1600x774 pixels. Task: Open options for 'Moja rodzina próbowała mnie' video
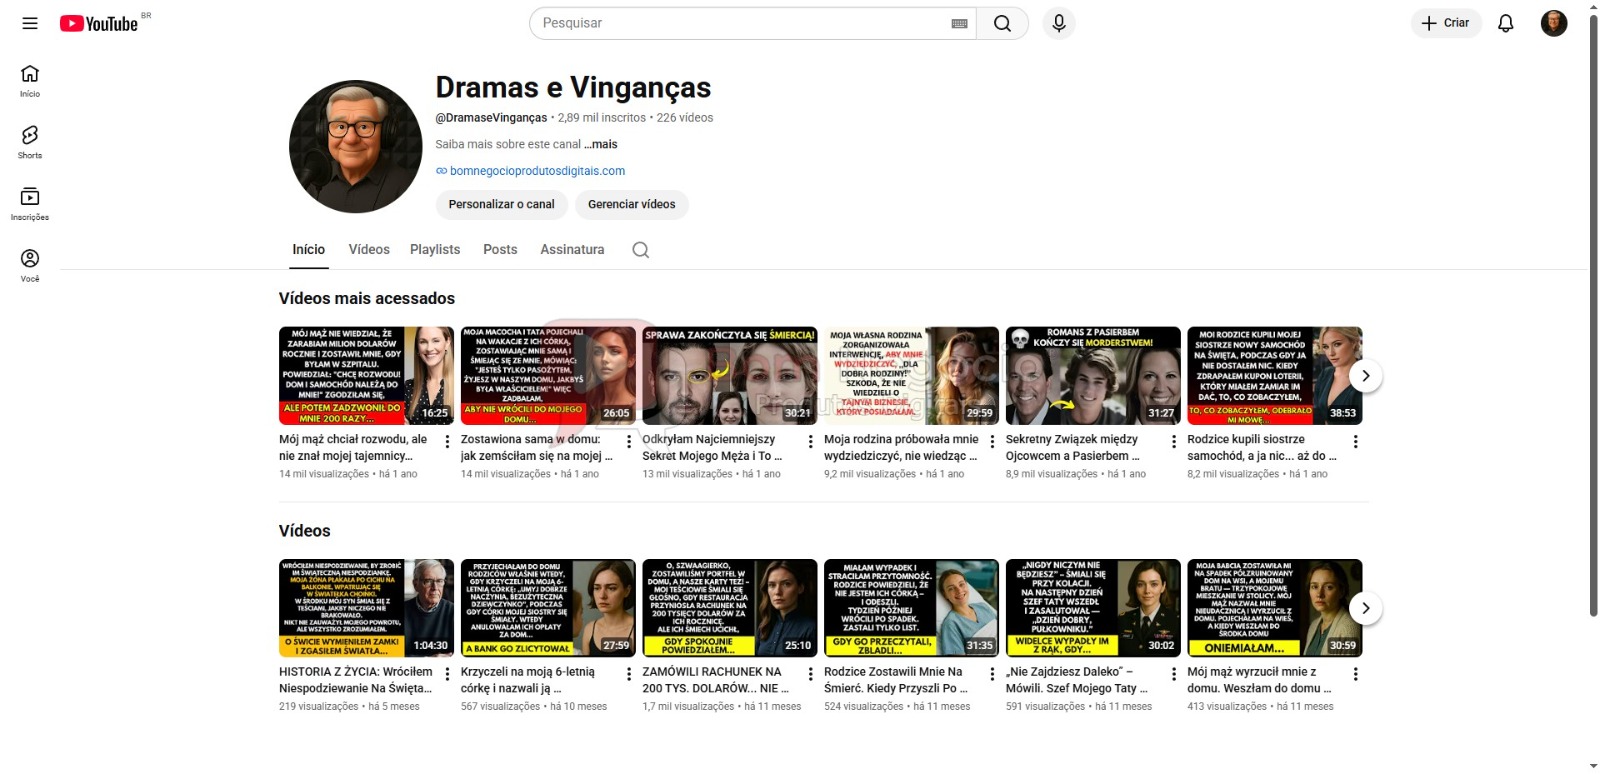point(992,441)
